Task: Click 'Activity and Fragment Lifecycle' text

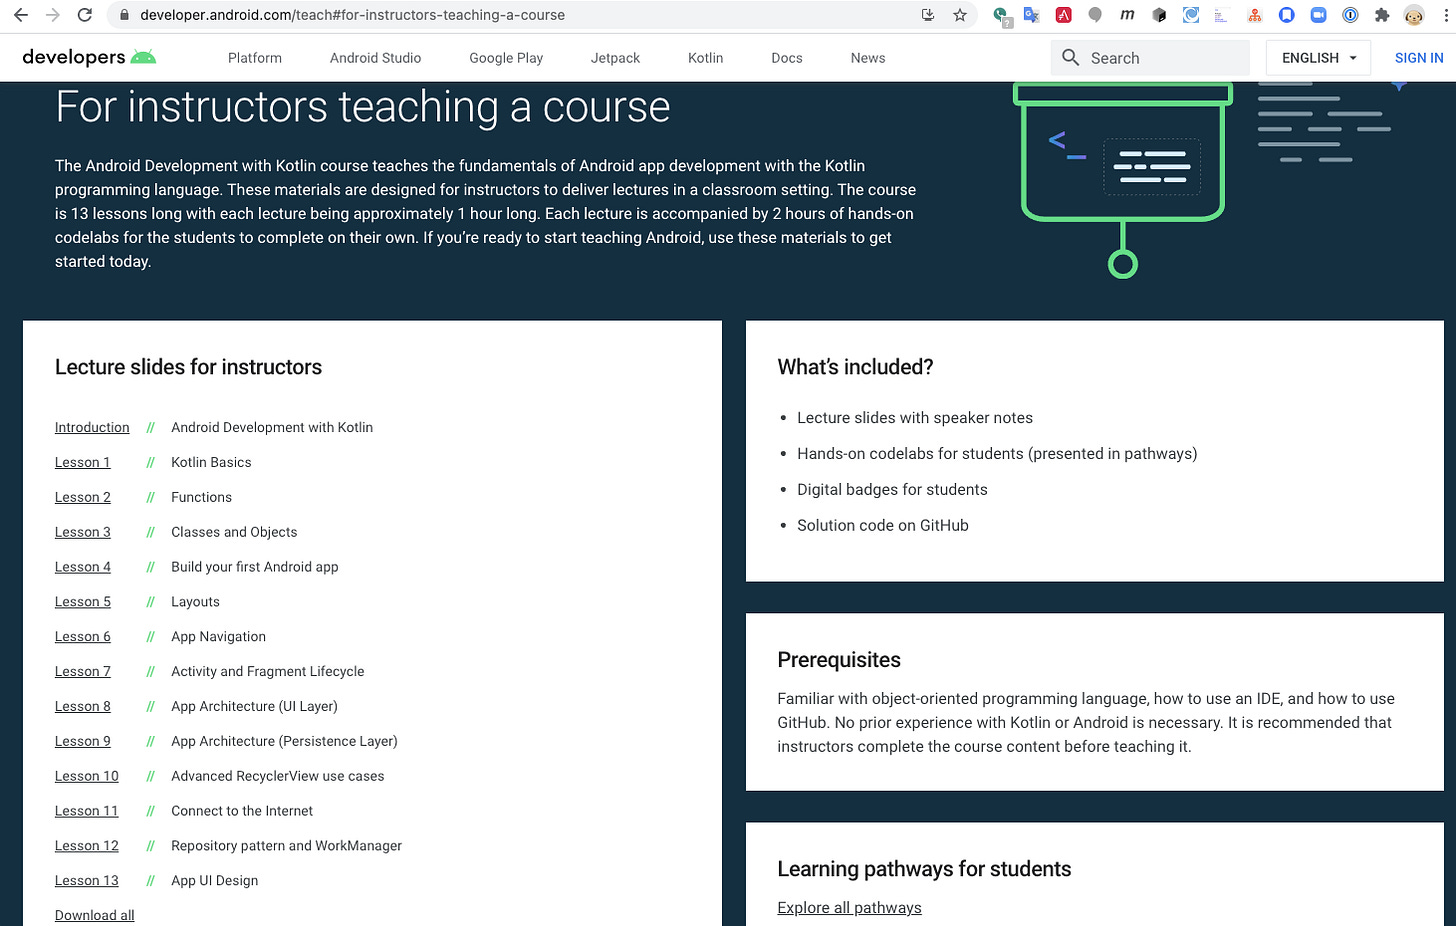Action: [x=267, y=672]
